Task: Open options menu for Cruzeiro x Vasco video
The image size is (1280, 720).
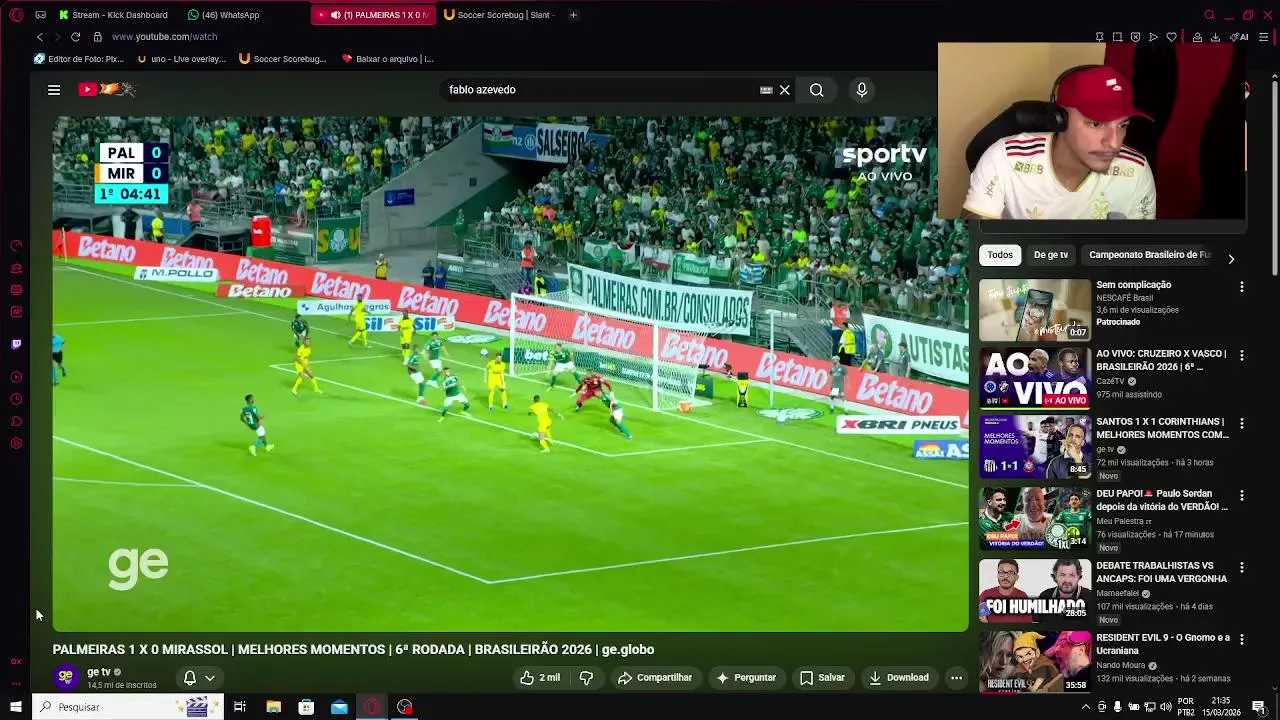Action: pyautogui.click(x=1242, y=355)
